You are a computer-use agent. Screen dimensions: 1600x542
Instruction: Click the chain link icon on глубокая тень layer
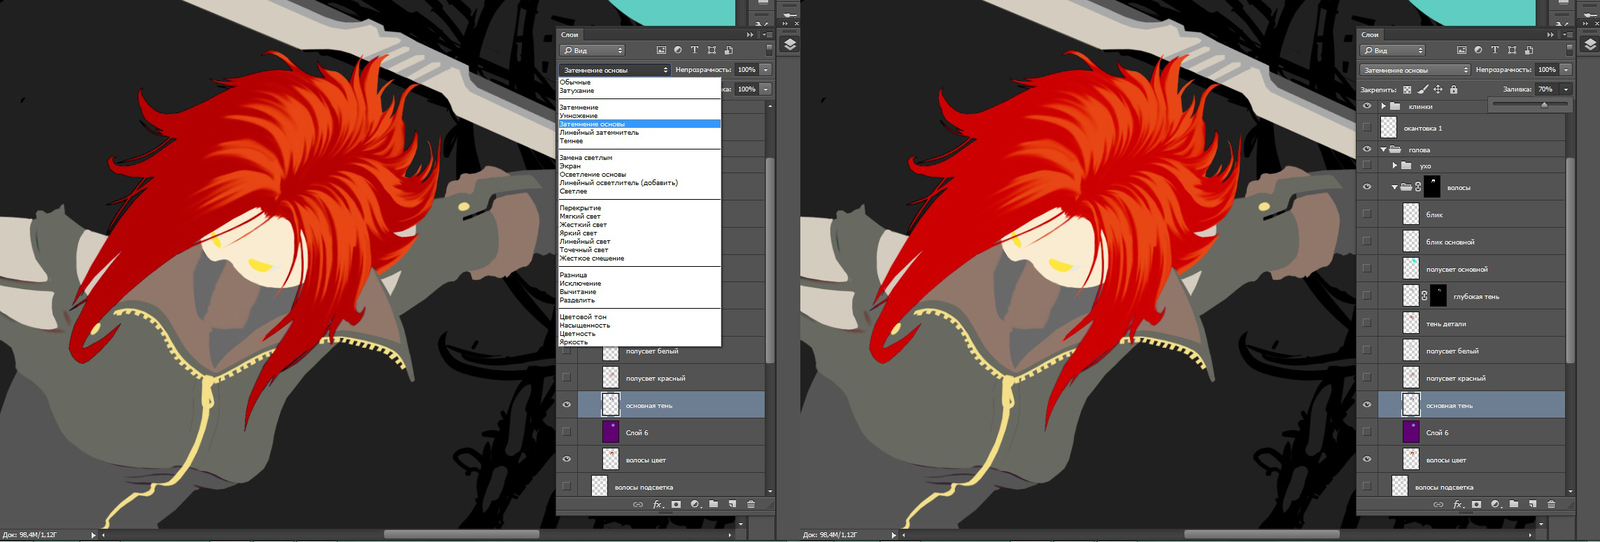[1425, 296]
